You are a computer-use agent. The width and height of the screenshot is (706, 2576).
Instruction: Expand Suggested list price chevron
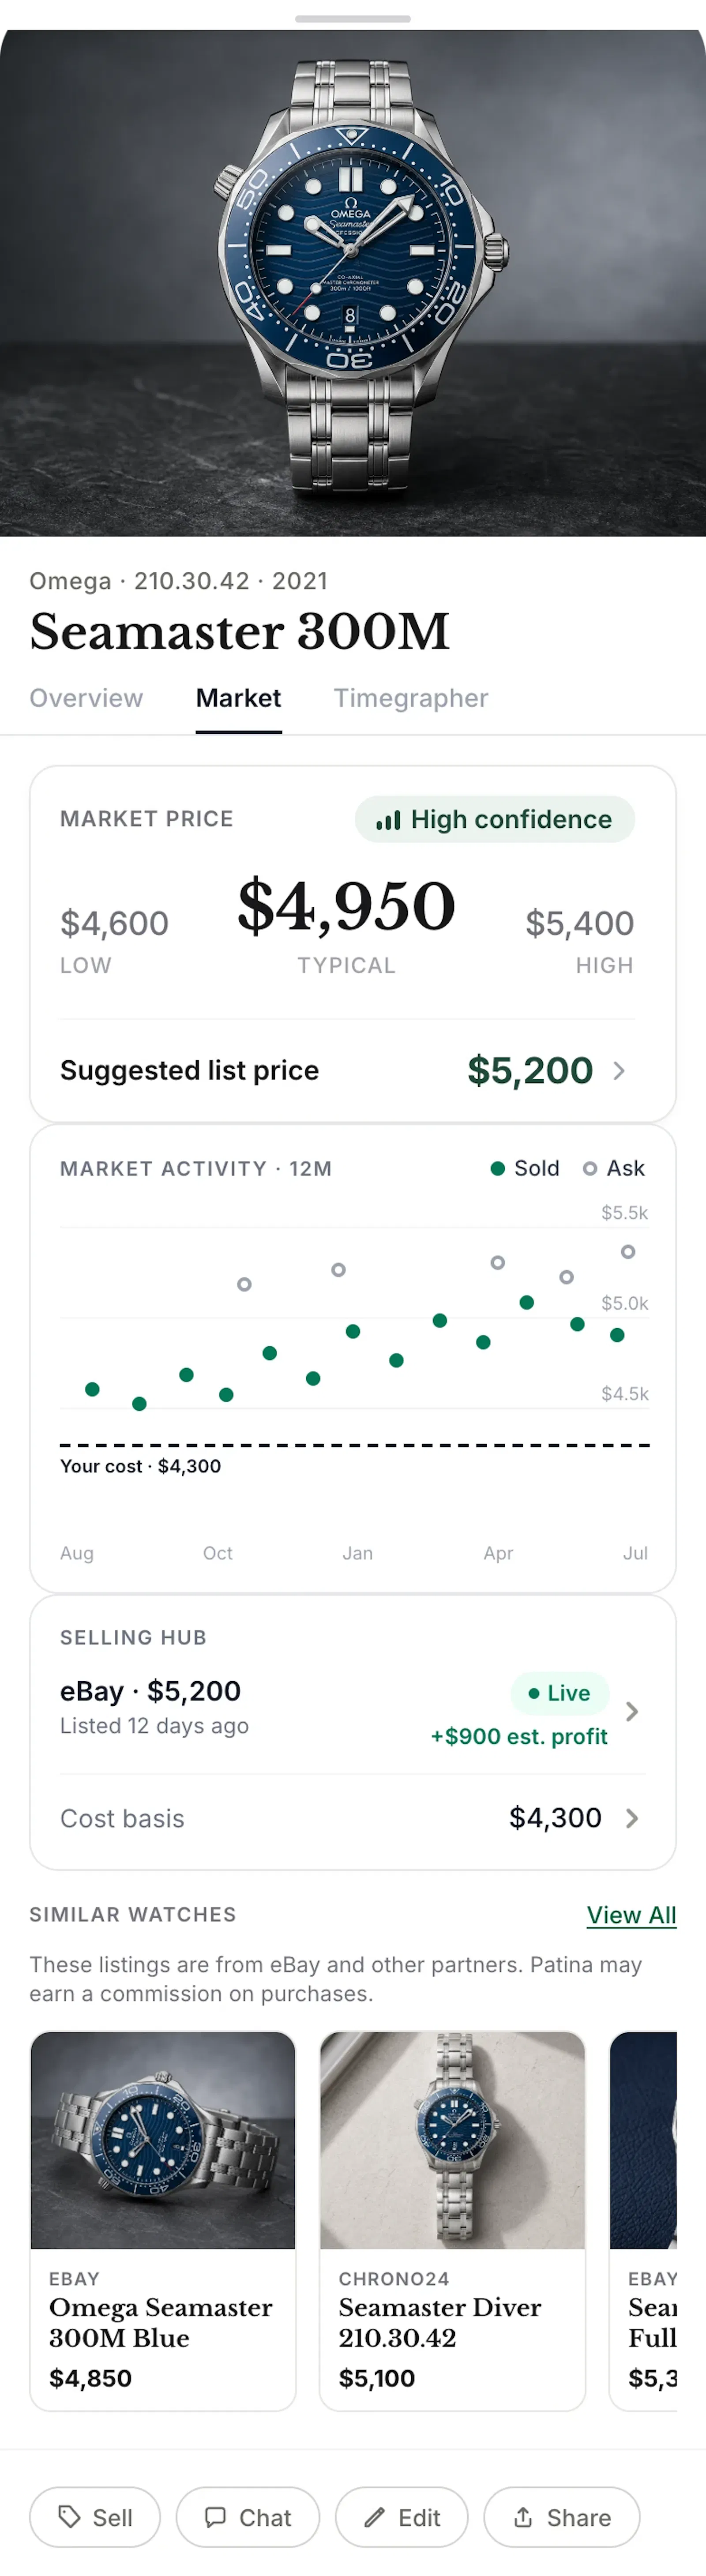point(619,1071)
